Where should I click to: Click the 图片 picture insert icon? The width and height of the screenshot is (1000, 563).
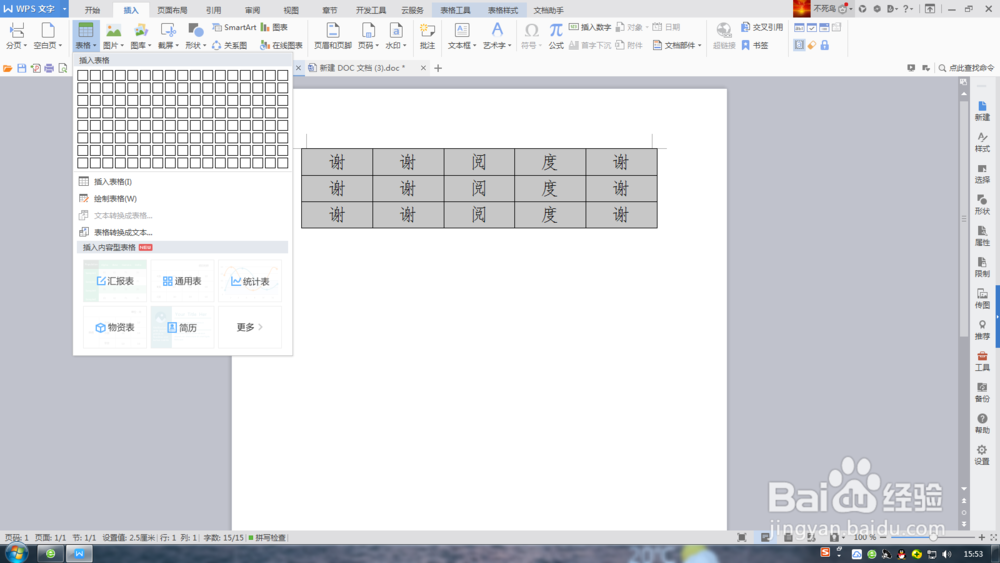click(113, 31)
